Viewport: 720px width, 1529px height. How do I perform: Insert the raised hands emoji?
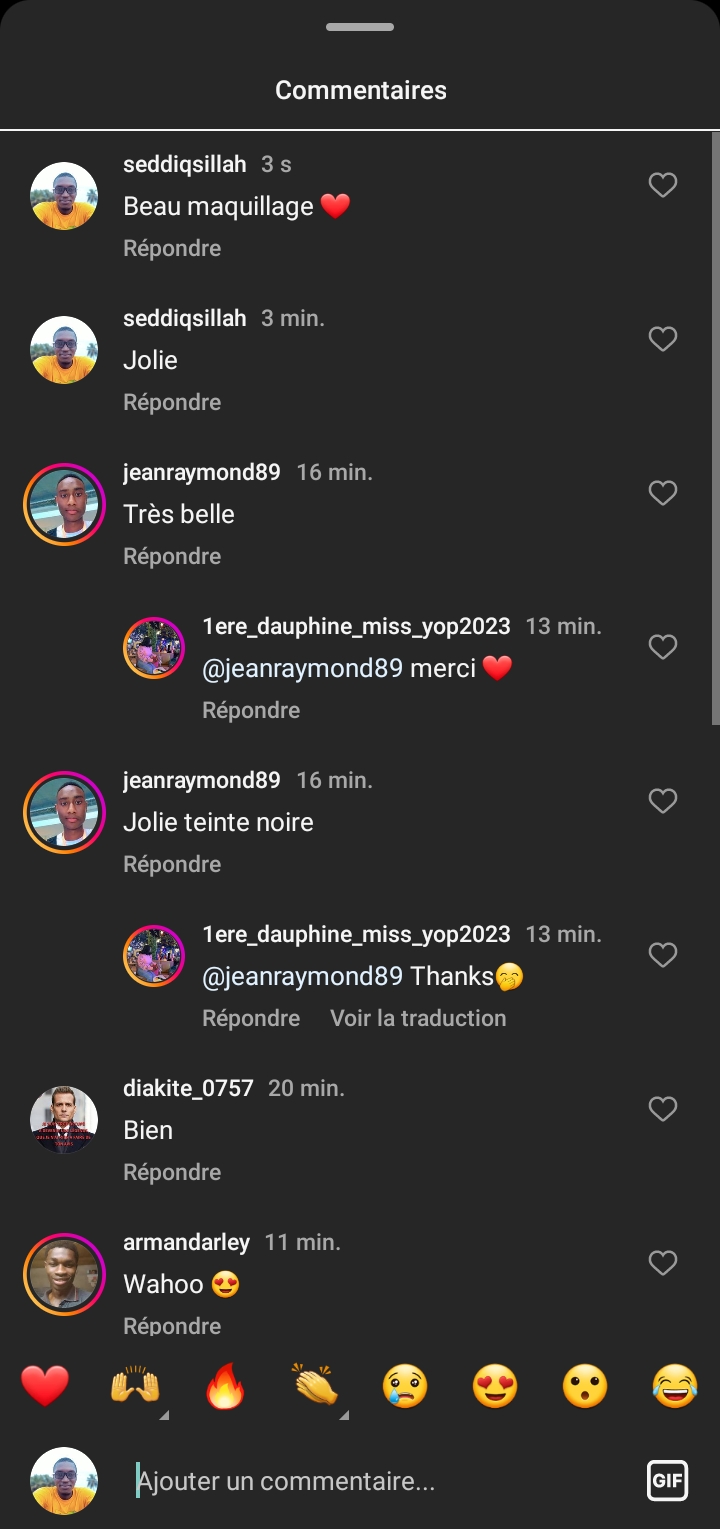[x=135, y=1387]
